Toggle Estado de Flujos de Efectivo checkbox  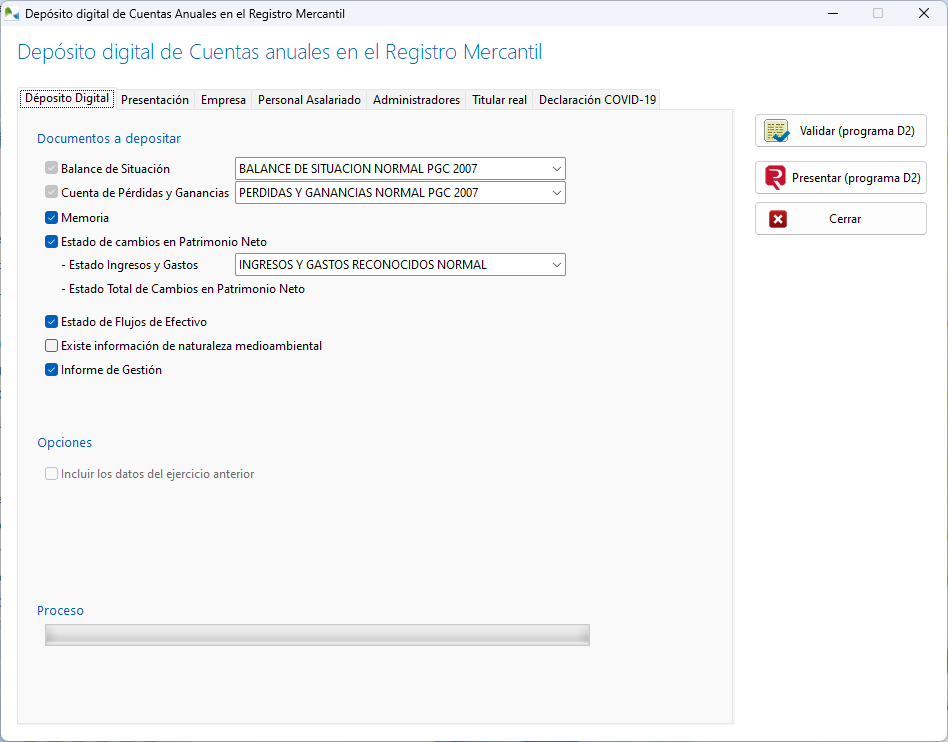[51, 322]
